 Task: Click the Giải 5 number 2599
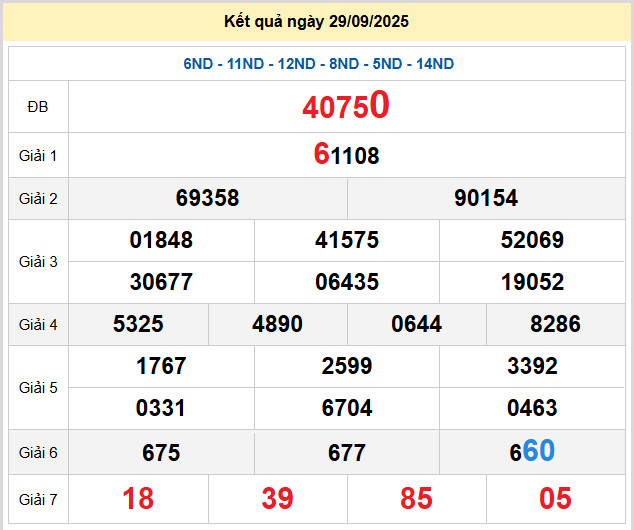click(x=346, y=366)
